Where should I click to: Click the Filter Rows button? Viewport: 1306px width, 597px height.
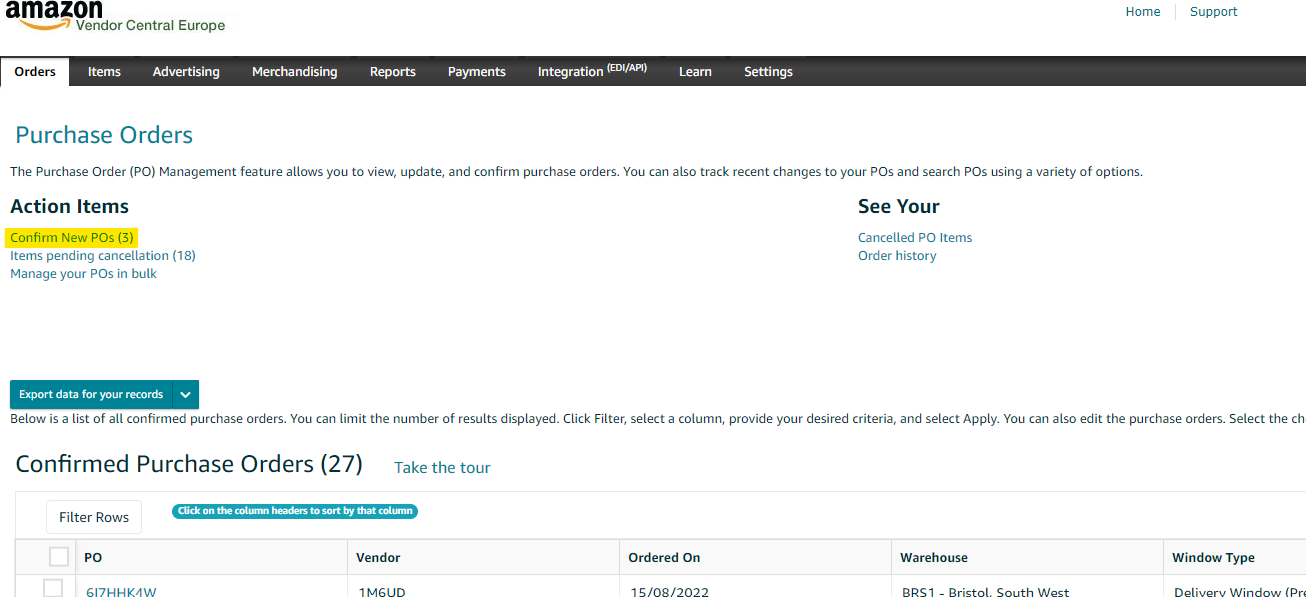(x=94, y=517)
